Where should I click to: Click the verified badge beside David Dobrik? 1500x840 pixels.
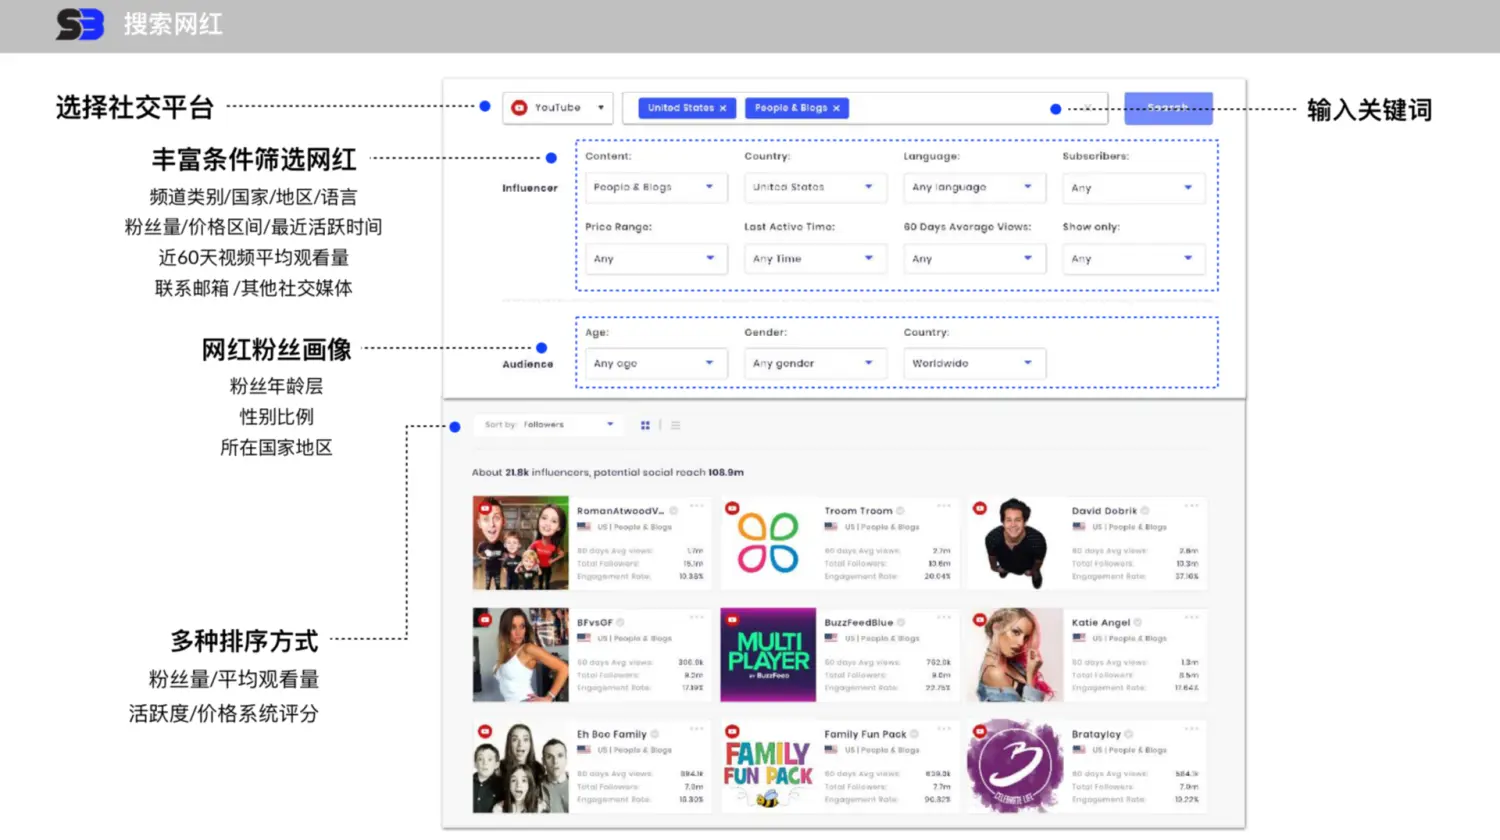click(x=1145, y=511)
